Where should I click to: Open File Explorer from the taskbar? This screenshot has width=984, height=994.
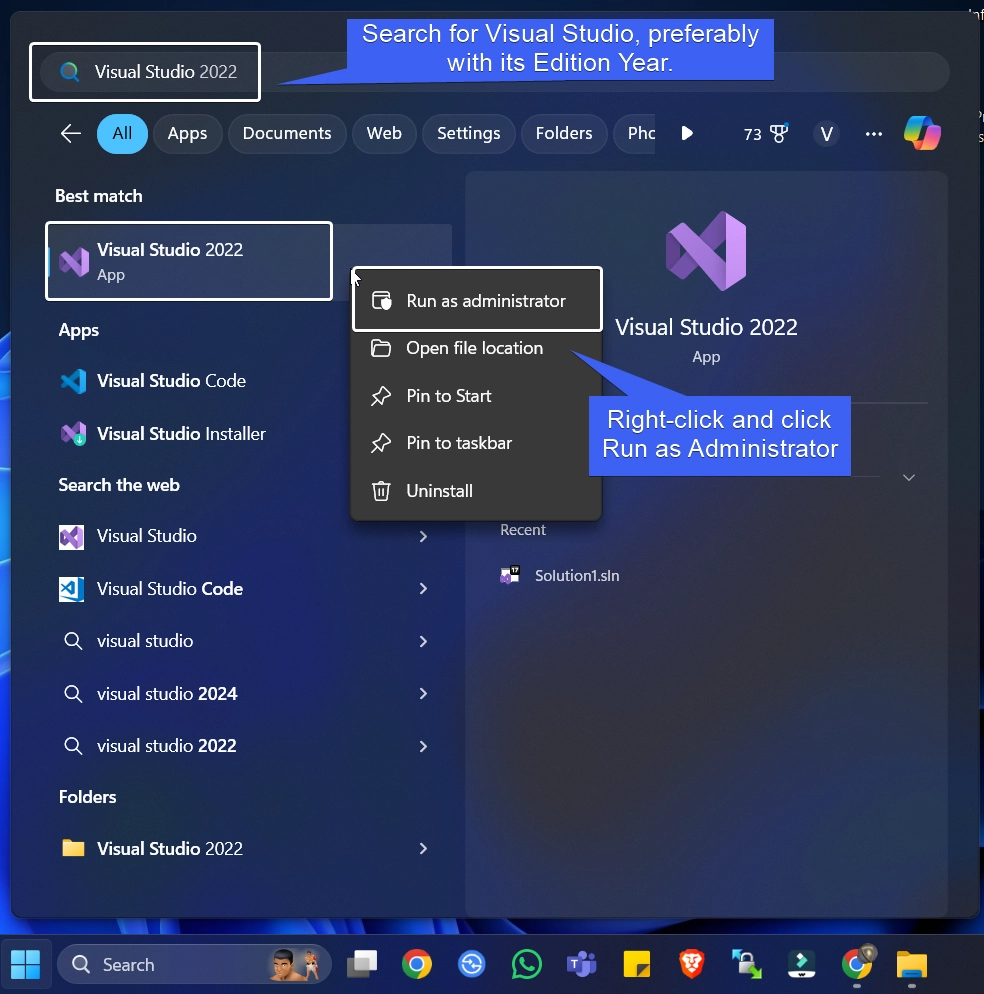coord(912,964)
